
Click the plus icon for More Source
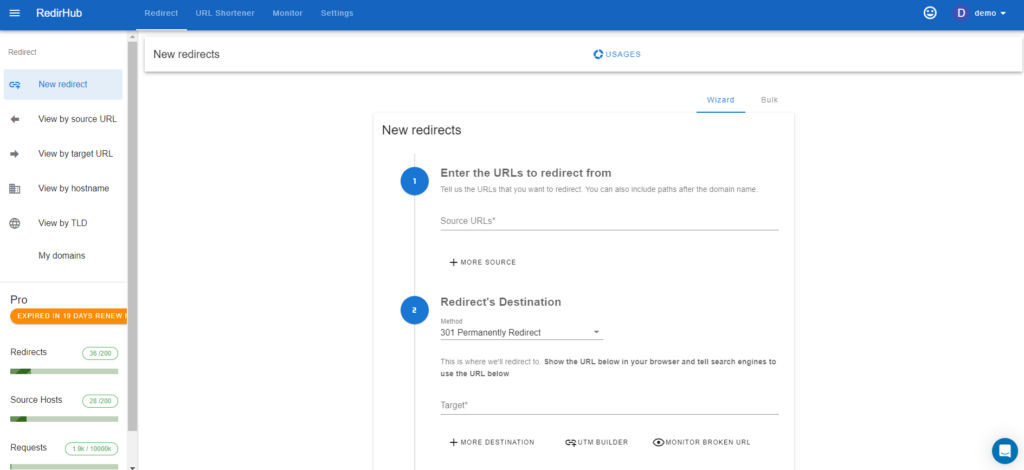(453, 262)
